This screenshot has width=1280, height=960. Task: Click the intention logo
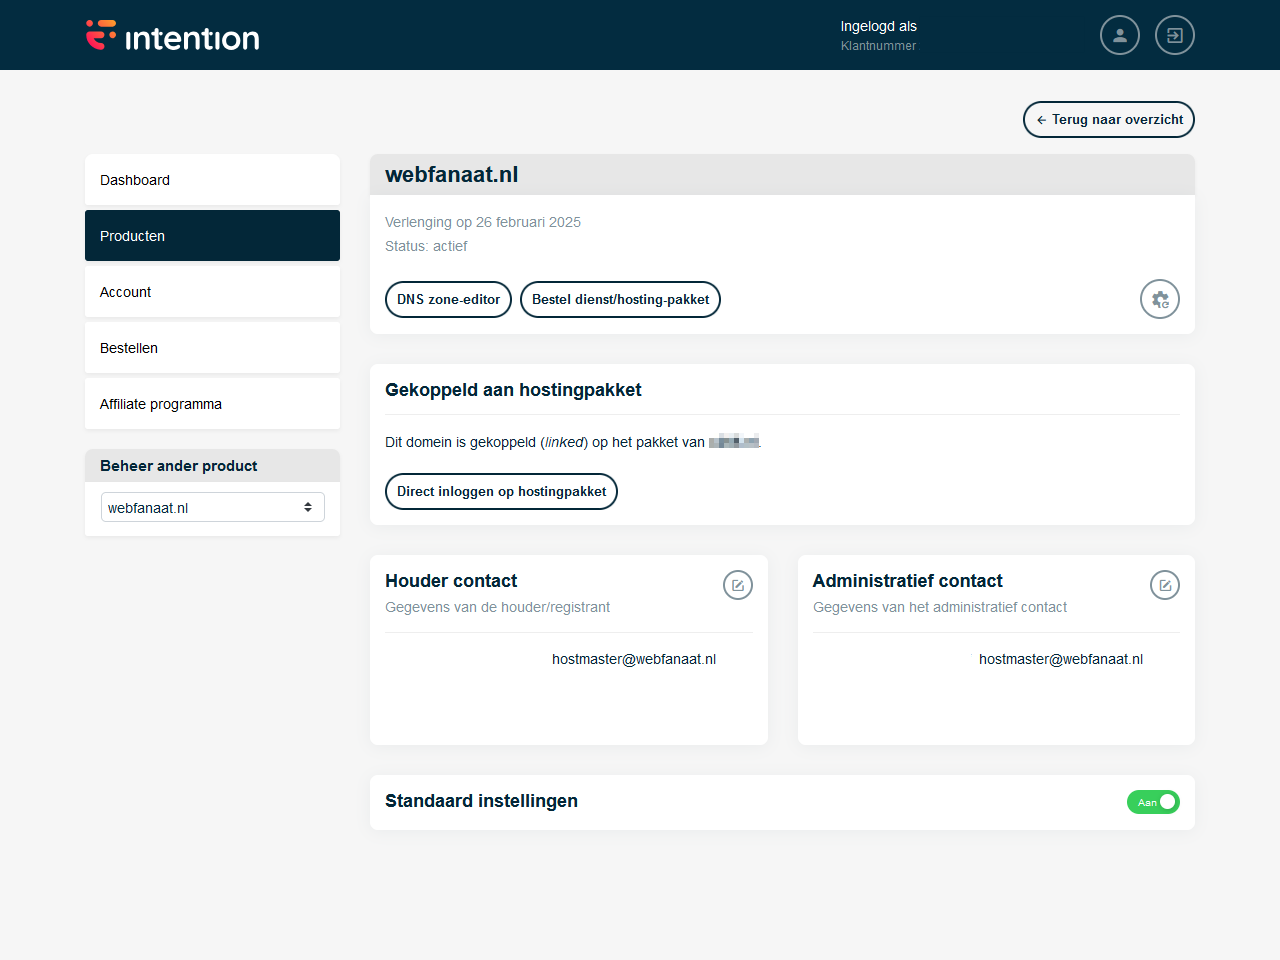click(x=172, y=36)
